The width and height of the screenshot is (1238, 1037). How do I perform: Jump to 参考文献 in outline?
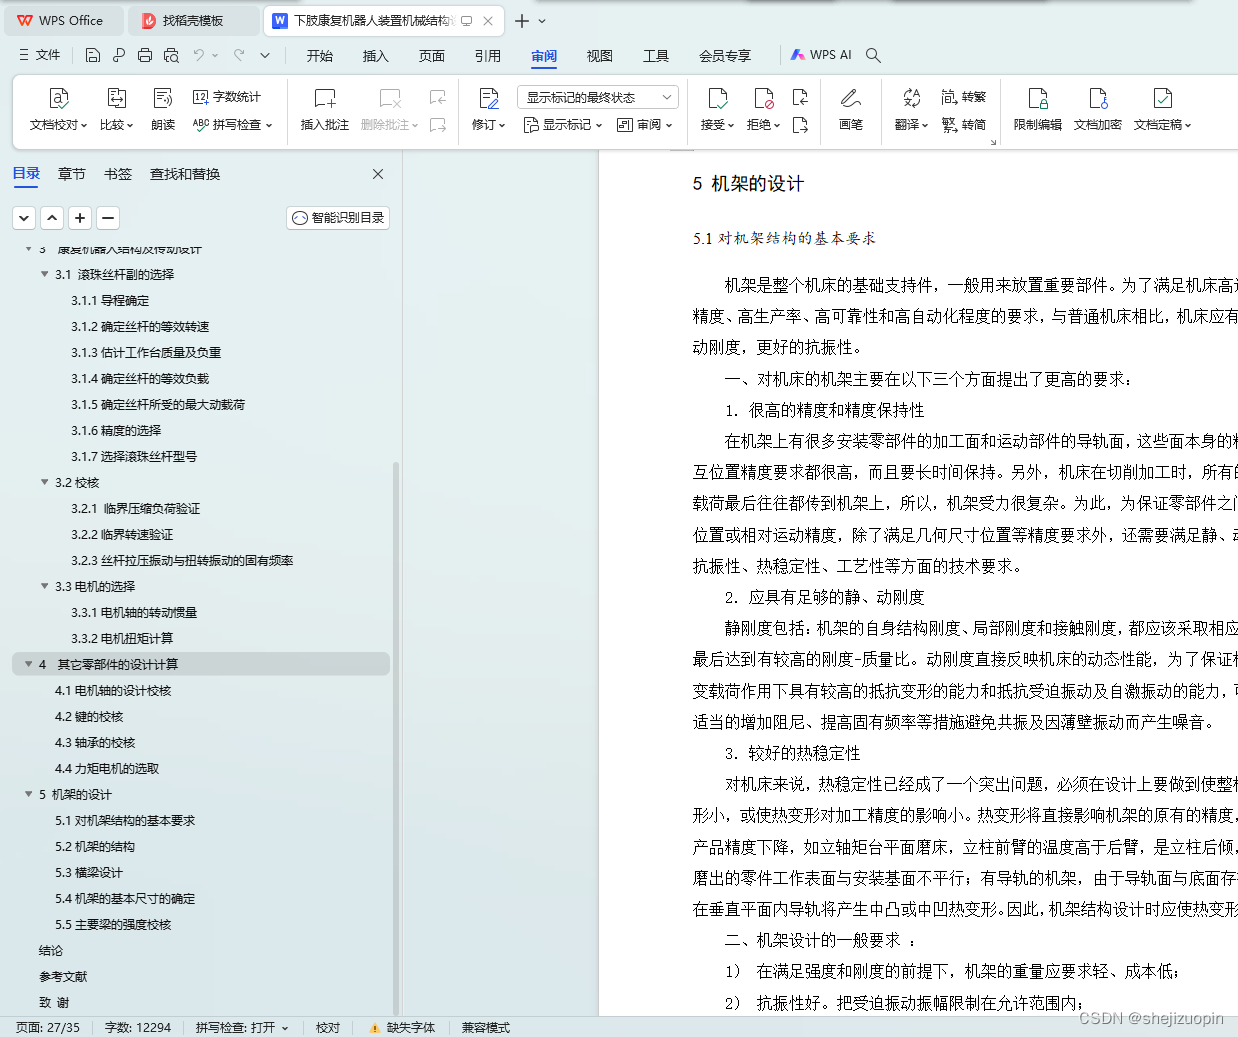point(63,976)
